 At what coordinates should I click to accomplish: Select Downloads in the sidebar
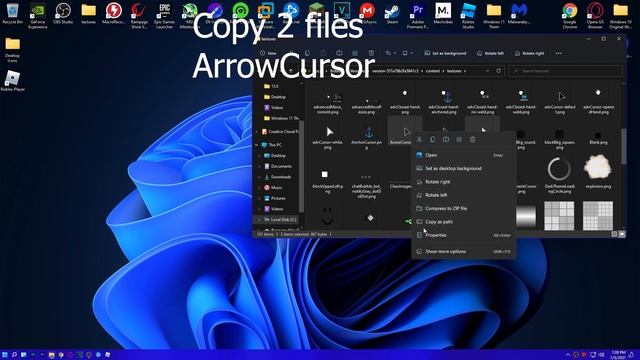point(278,177)
